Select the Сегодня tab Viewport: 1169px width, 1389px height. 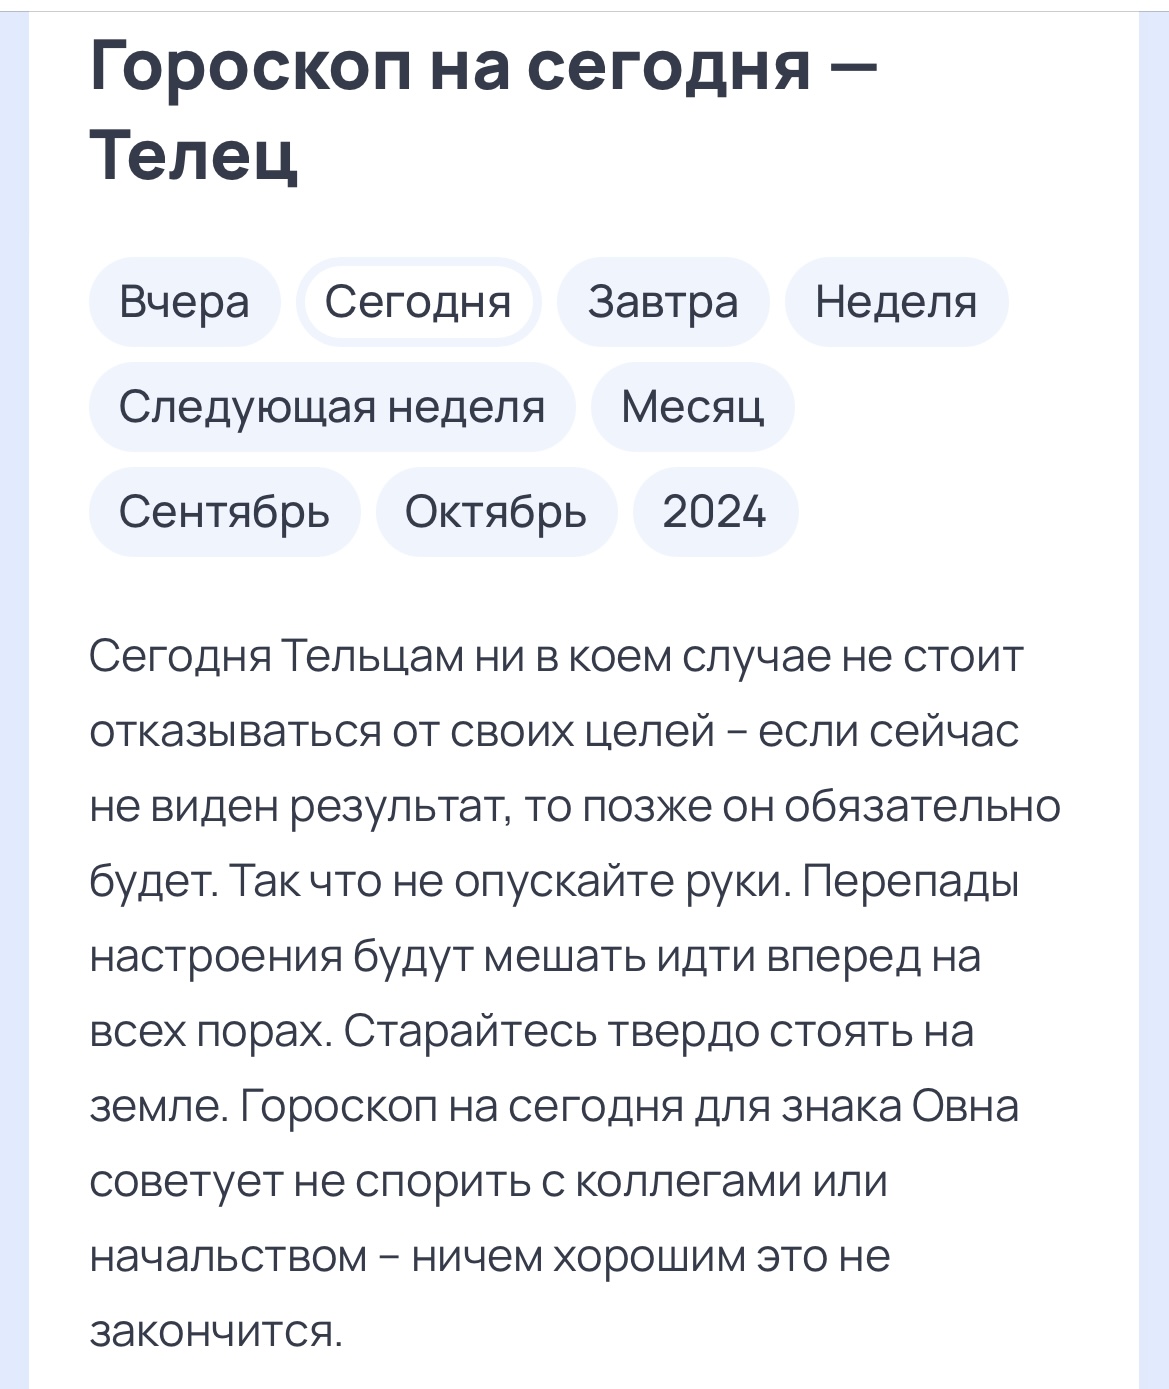pyautogui.click(x=418, y=302)
